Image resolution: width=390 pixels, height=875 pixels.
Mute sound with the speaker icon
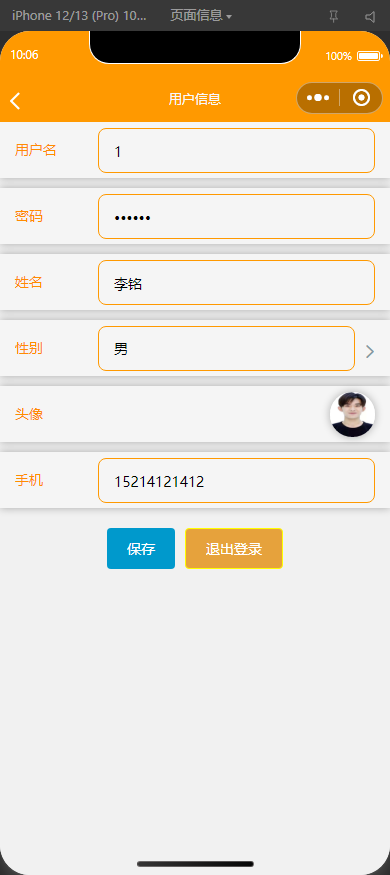tap(370, 17)
